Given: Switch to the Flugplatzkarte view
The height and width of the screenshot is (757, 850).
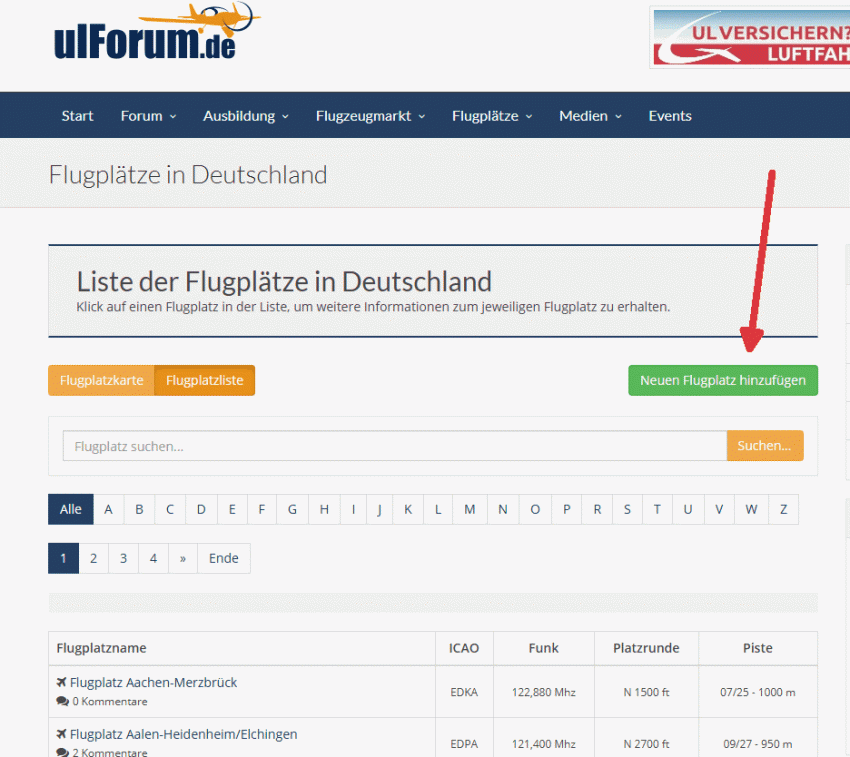Looking at the screenshot, I should click(x=101, y=380).
